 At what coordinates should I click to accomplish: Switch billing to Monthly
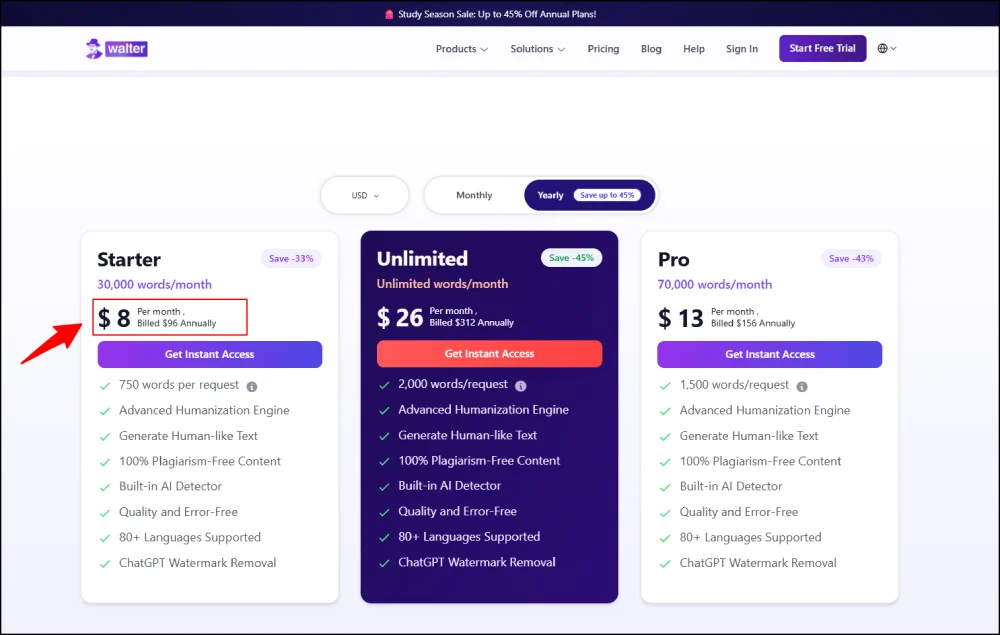click(473, 195)
